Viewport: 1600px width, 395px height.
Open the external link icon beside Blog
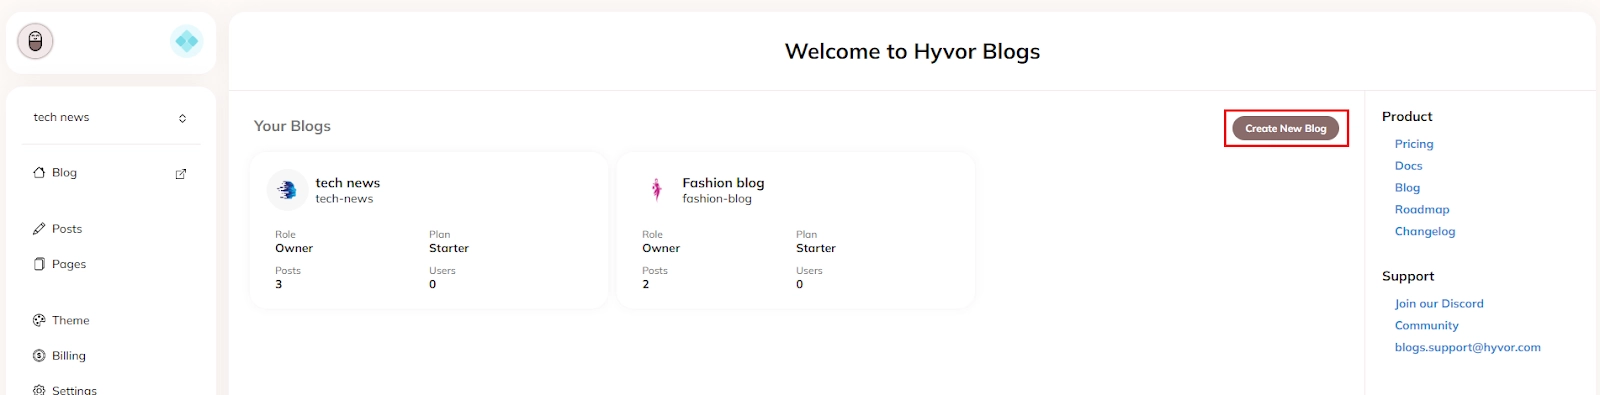coord(181,174)
